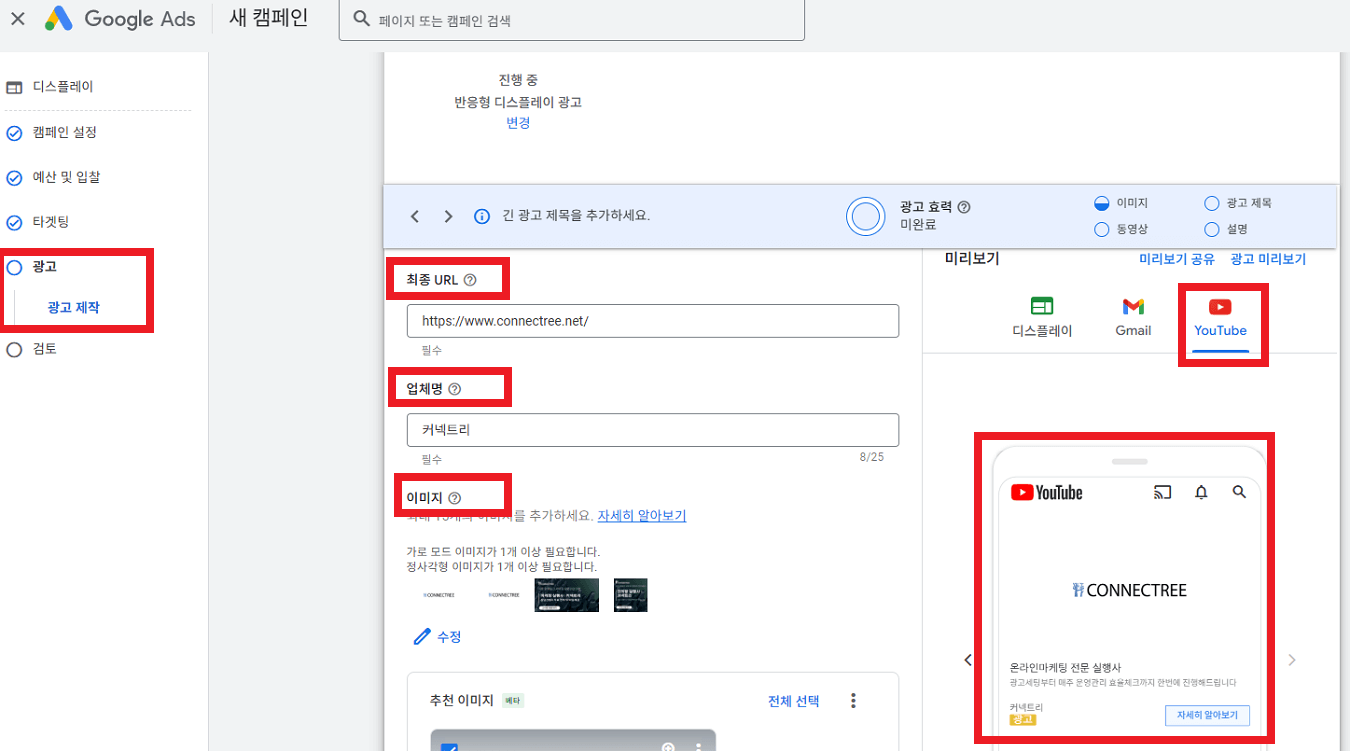
Task: Click 광고 미리보기 link
Action: pyautogui.click(x=1268, y=259)
